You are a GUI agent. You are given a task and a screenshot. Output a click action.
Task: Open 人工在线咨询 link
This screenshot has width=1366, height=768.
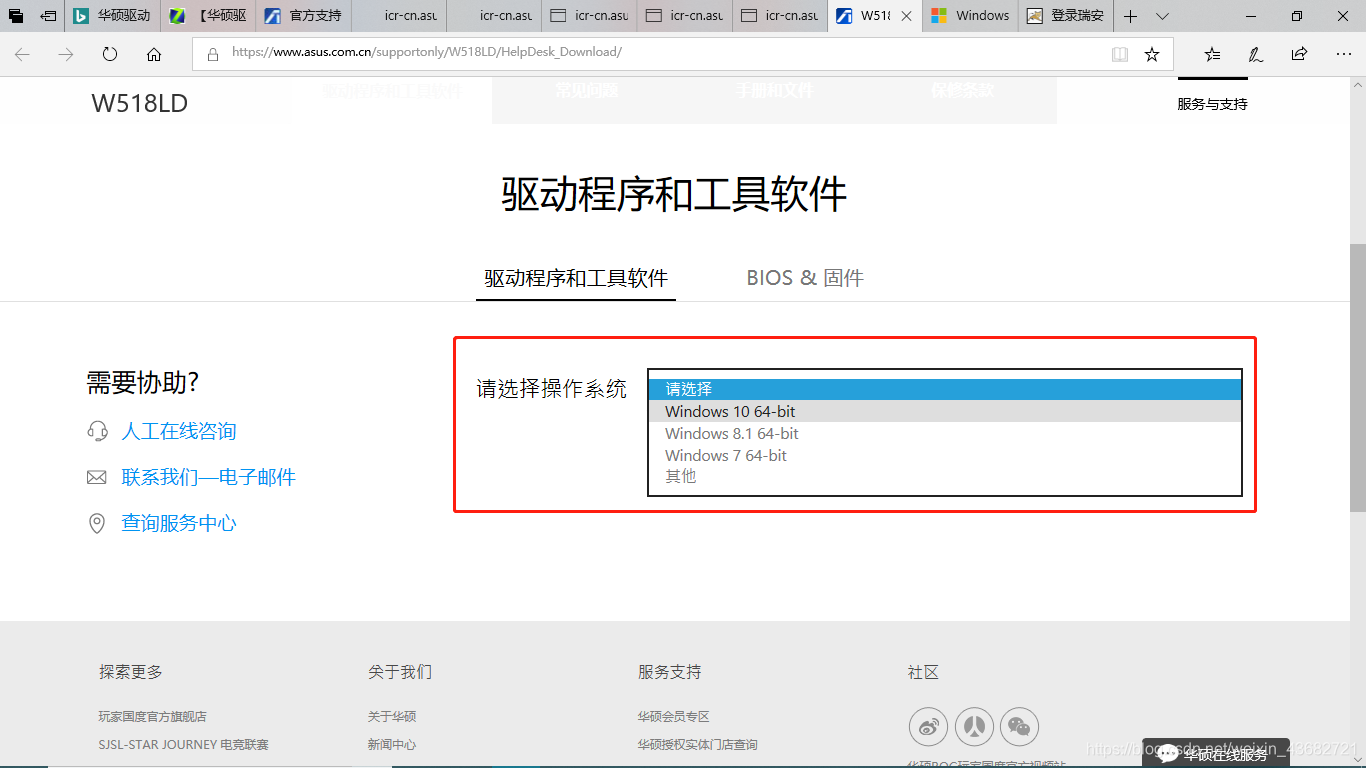coord(179,431)
